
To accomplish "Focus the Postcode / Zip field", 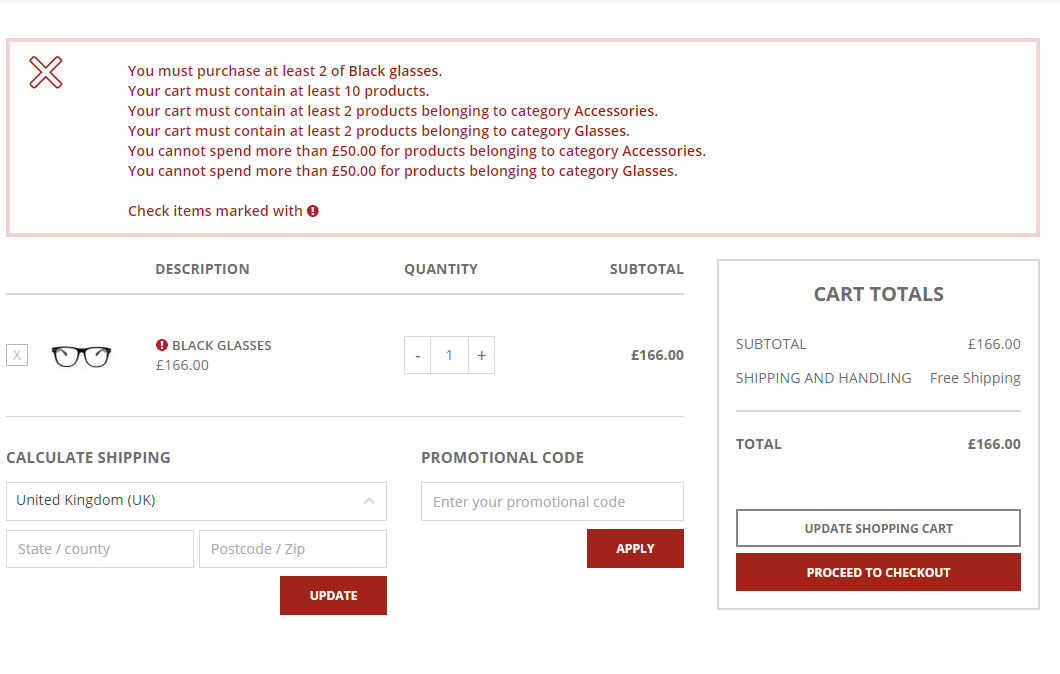I will [292, 549].
